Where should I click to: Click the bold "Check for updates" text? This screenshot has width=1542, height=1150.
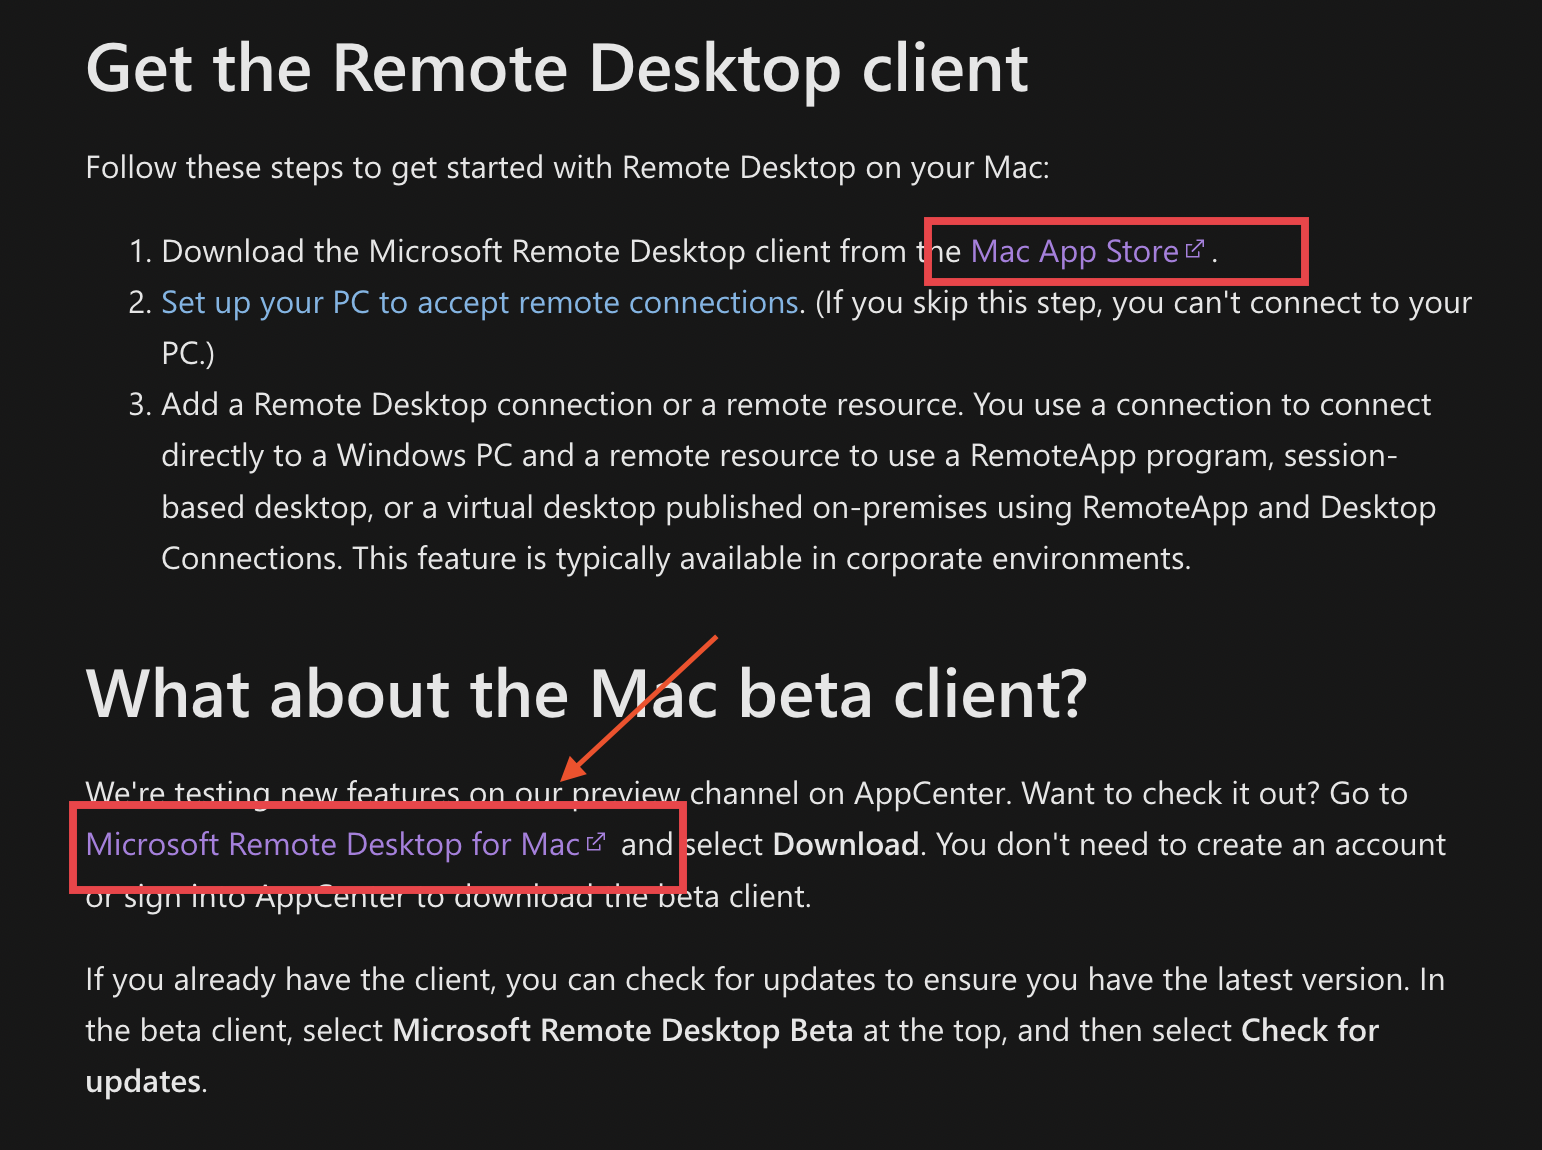click(1309, 1030)
